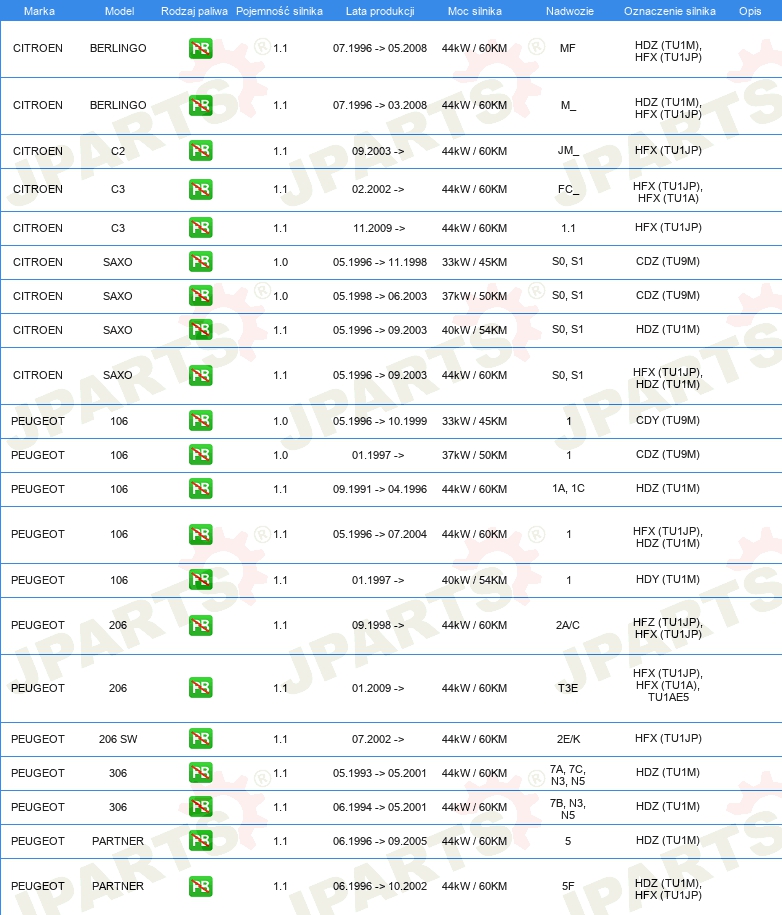Screen dimensions: 782x915
Task: Click body codes 7B, N3, N5 cell
Action: (x=568, y=809)
